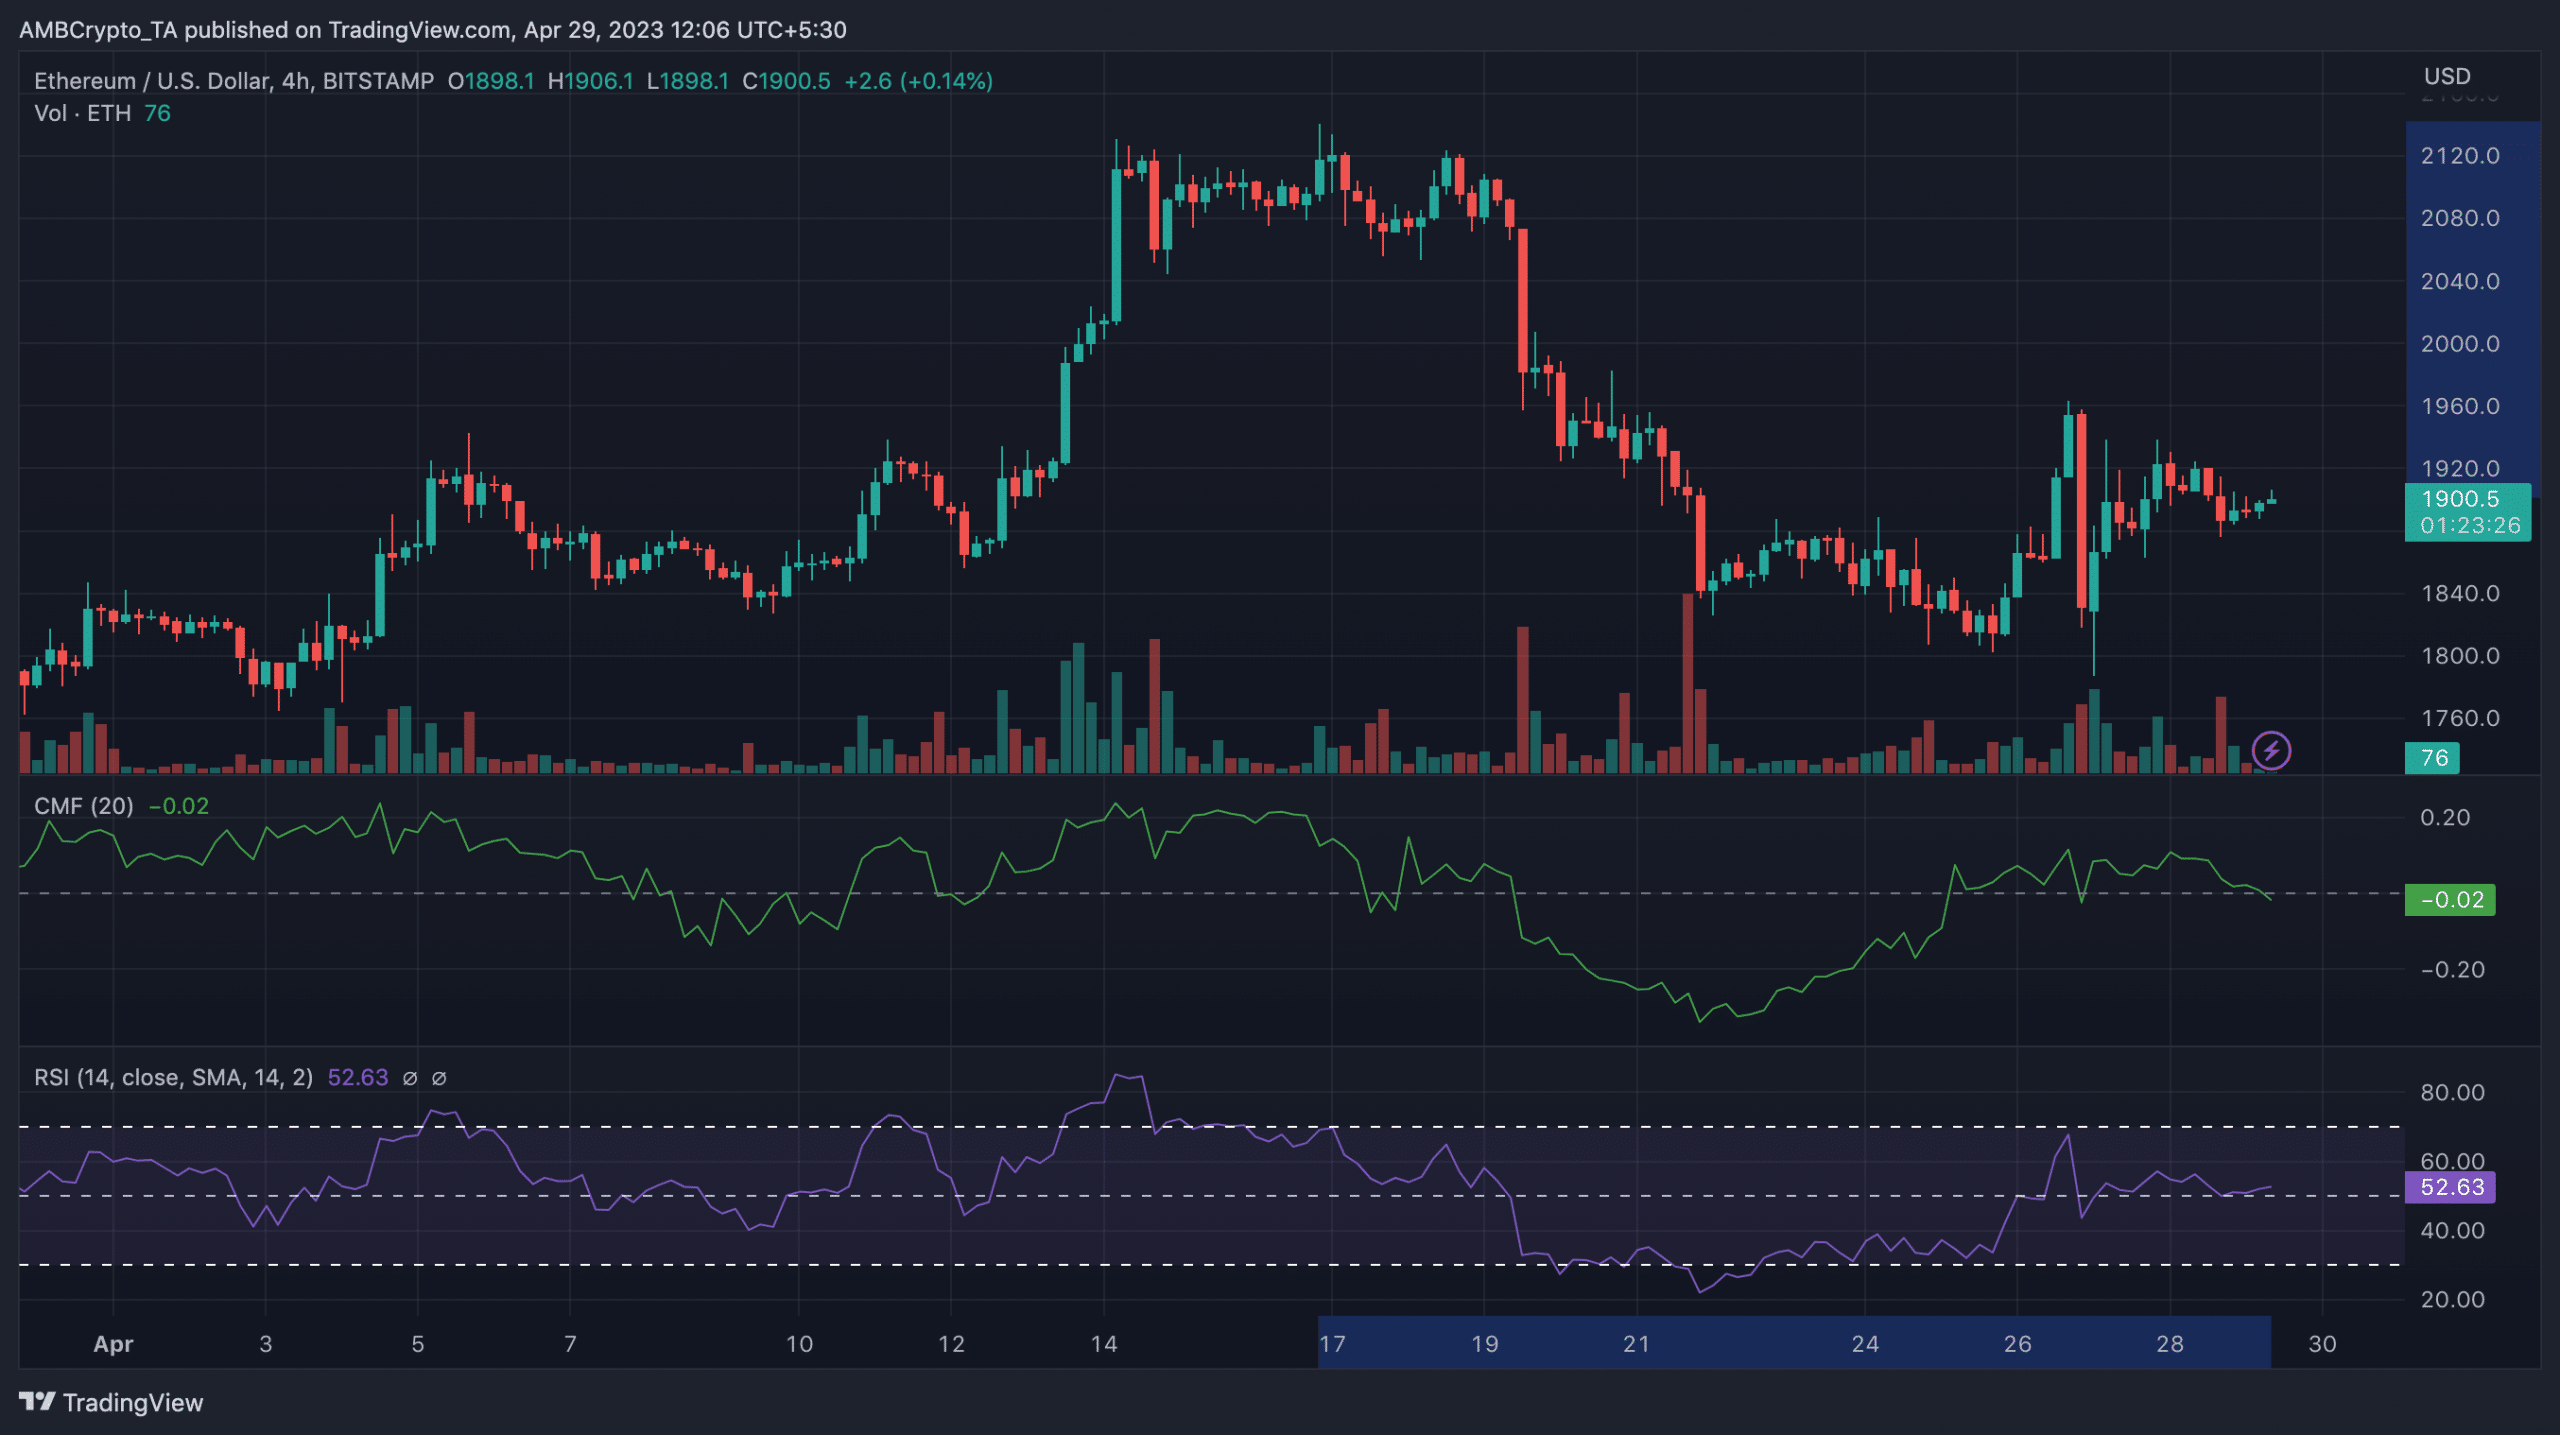
Task: Click the −0.20 CMF axis label
Action: pyautogui.click(x=2452, y=970)
